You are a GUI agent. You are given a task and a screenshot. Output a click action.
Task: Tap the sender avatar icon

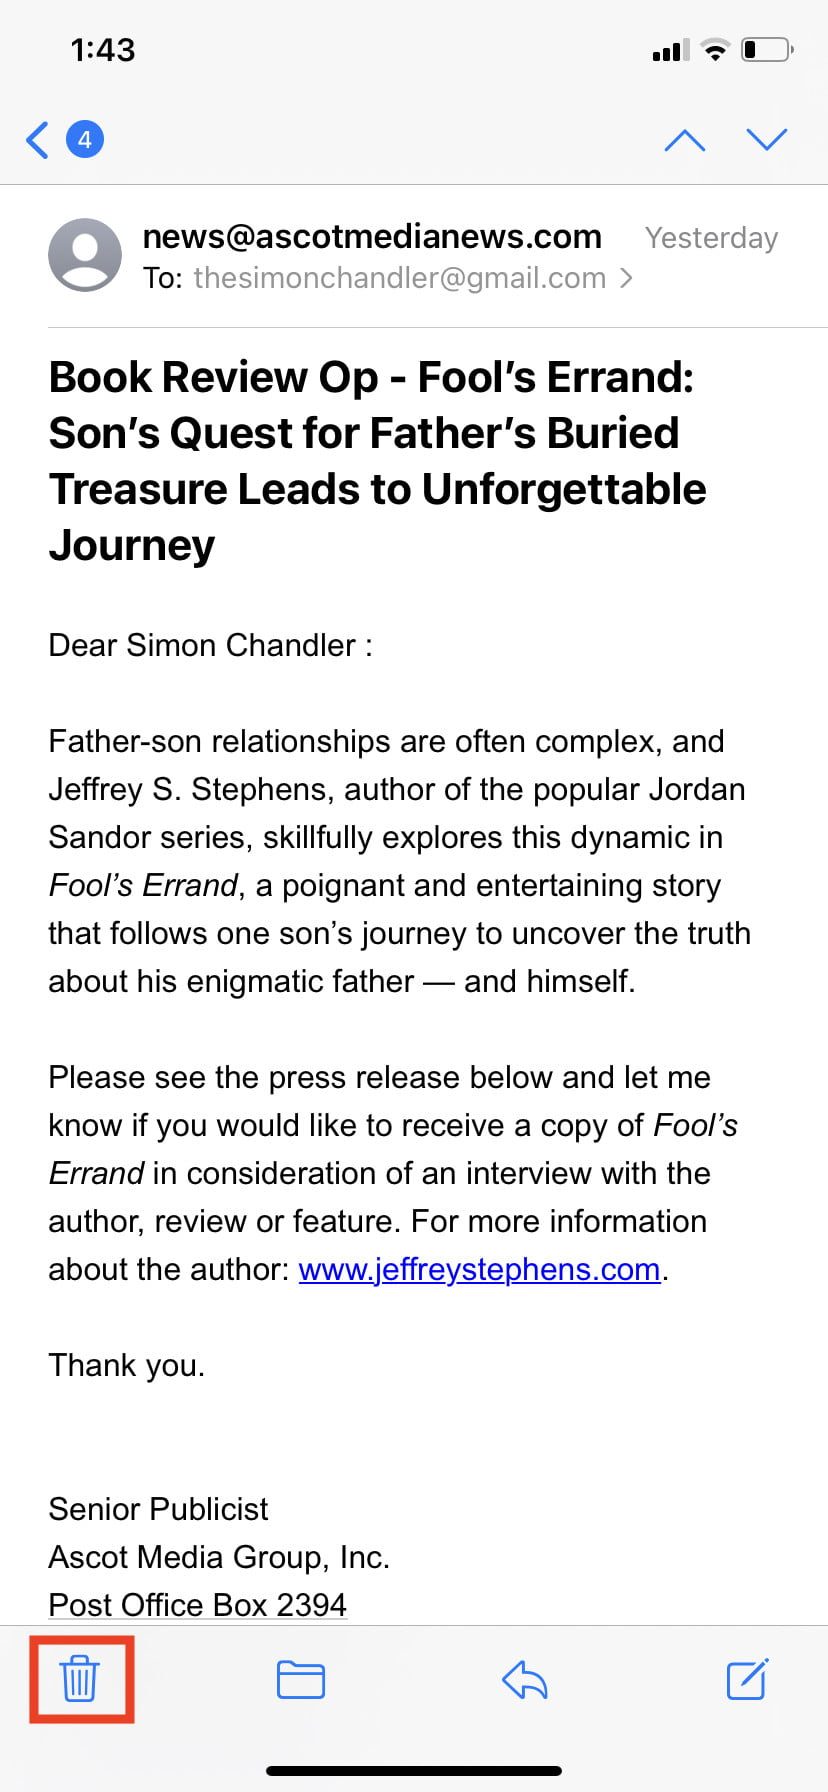coord(85,255)
